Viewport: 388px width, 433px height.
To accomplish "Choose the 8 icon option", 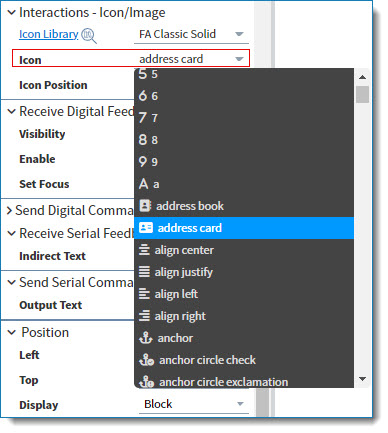I will click(x=244, y=140).
